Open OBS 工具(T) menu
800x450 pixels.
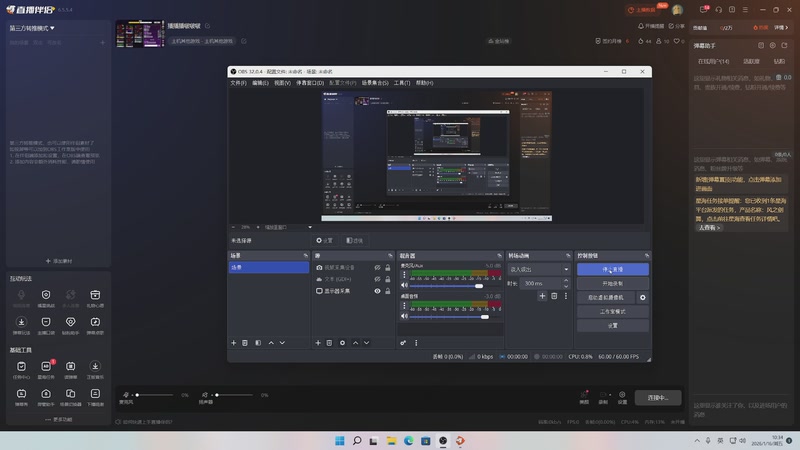tap(402, 83)
